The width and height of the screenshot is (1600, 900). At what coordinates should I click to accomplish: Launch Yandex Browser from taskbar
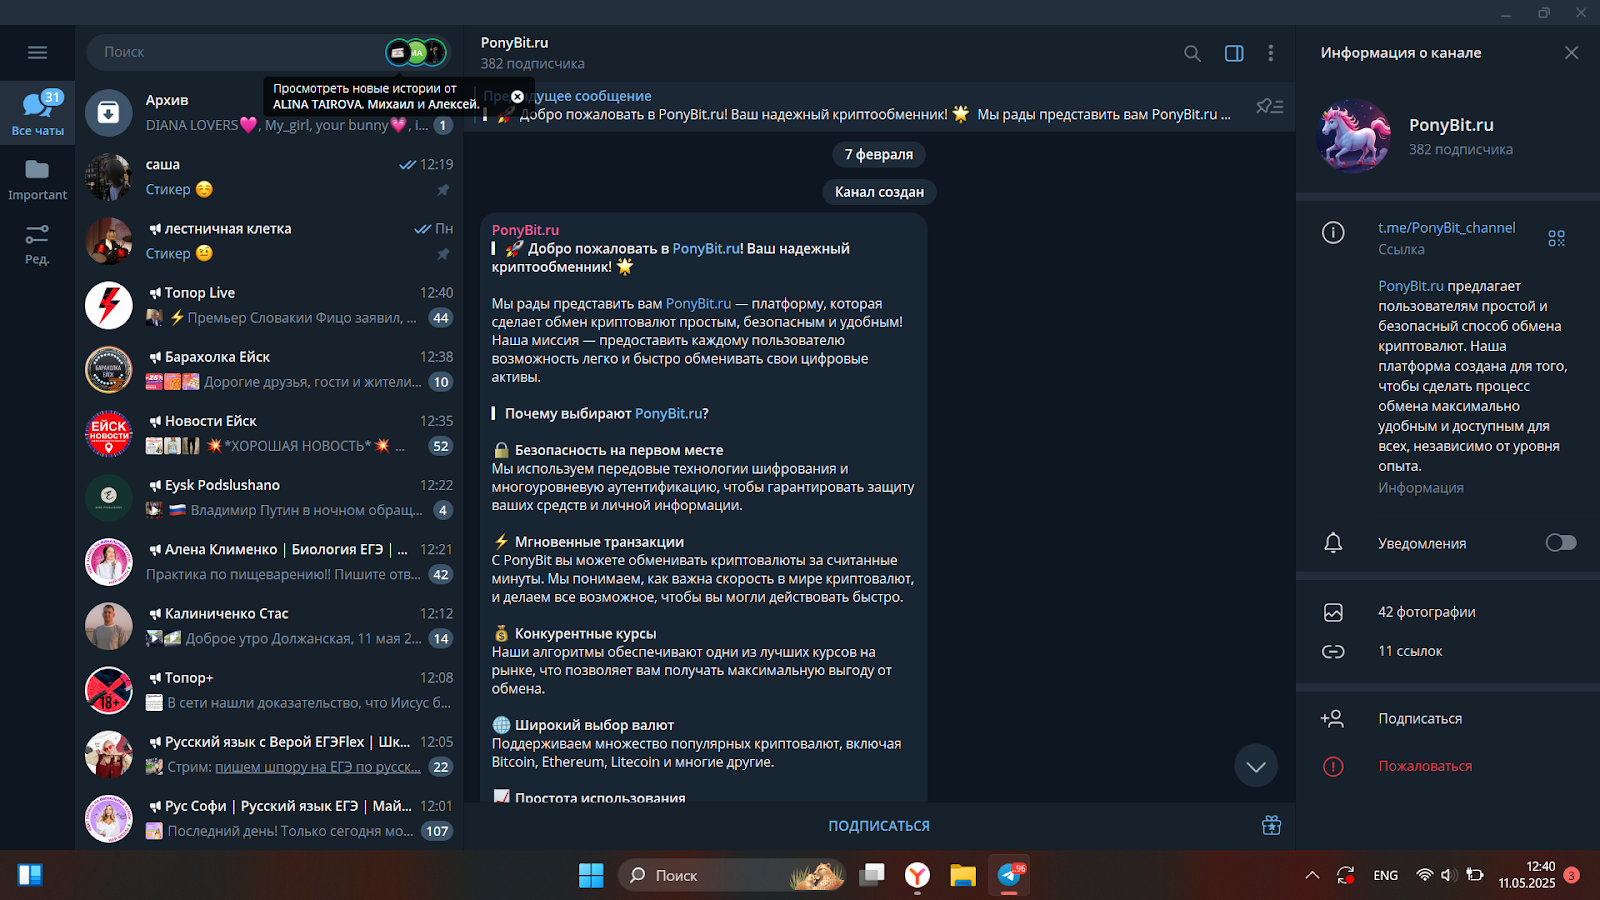point(917,875)
